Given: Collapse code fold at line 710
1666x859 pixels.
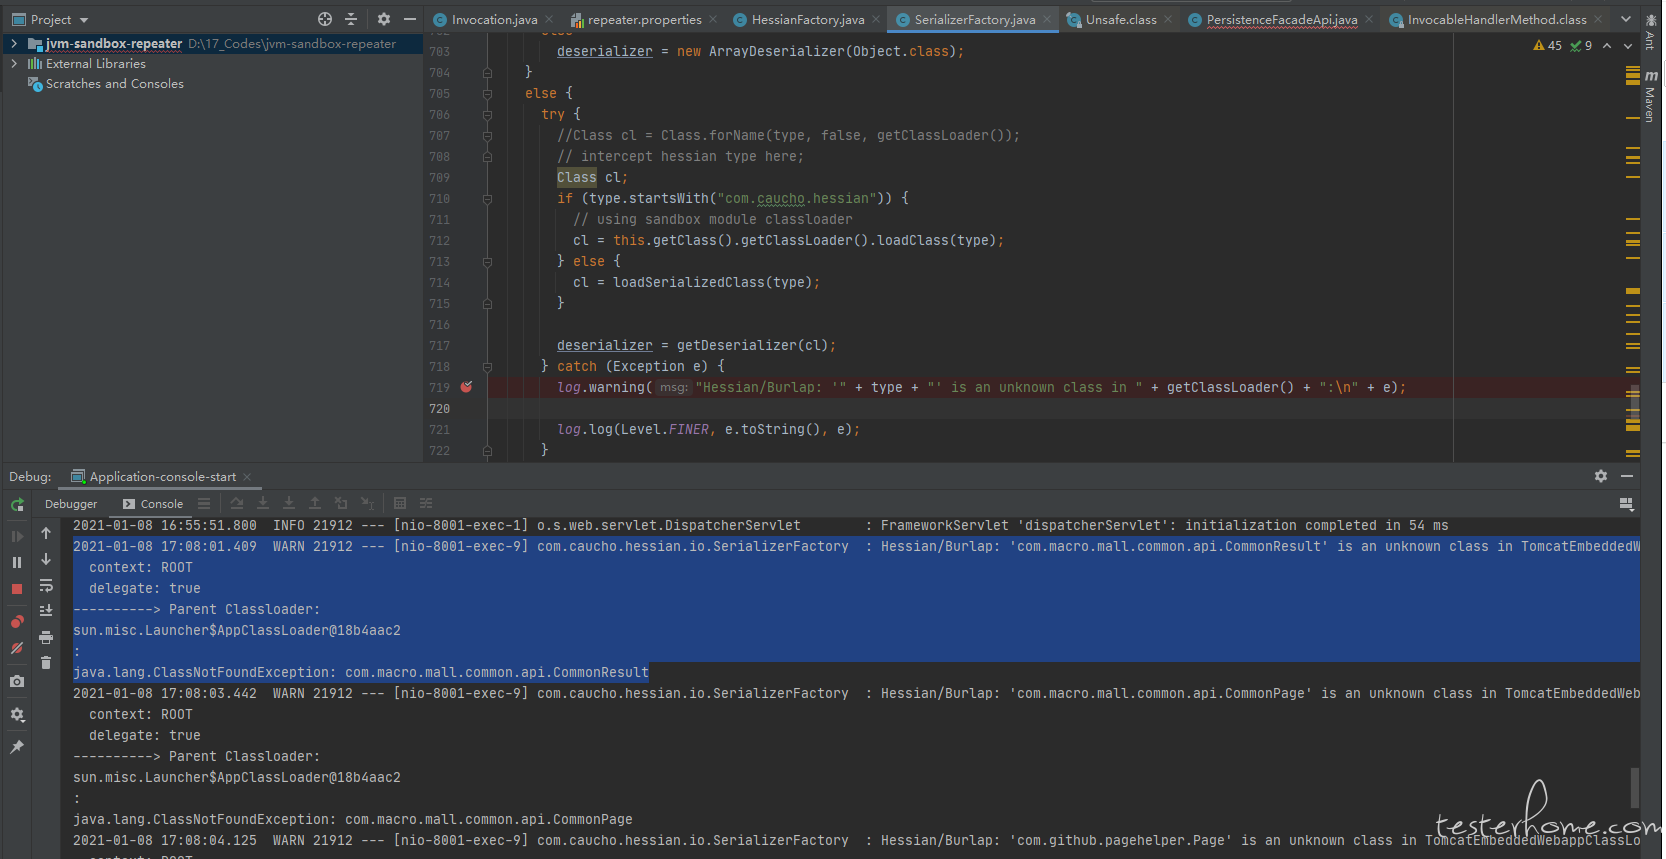Looking at the screenshot, I should (487, 198).
